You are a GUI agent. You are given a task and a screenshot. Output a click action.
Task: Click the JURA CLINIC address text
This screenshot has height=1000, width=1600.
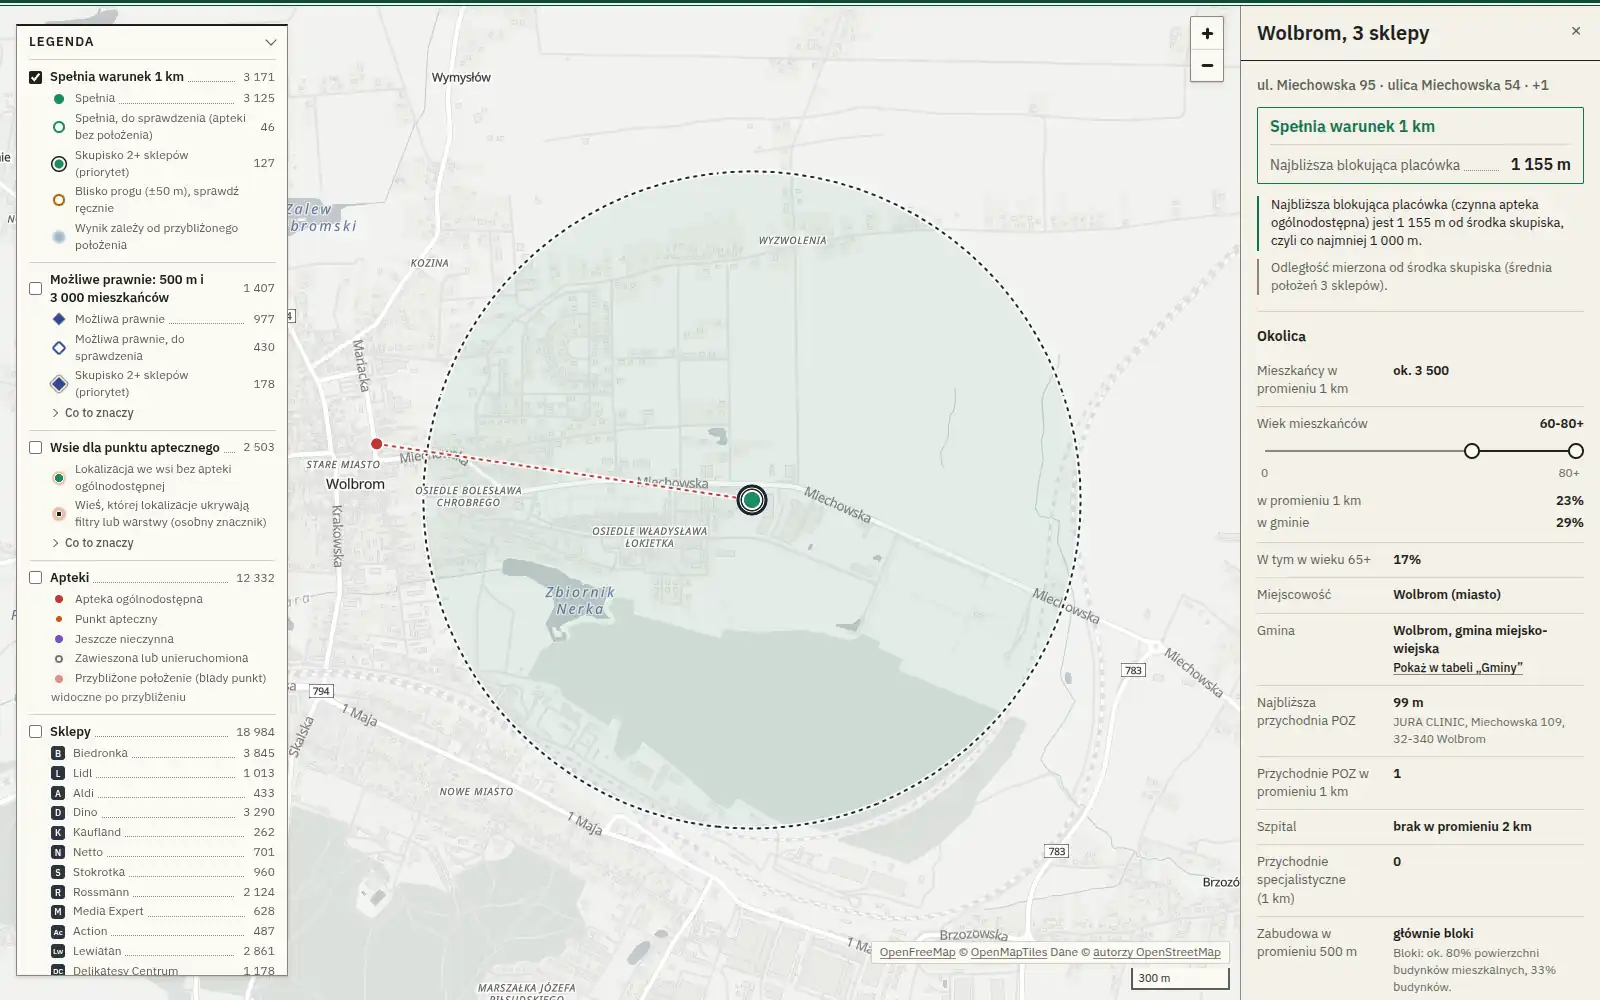pos(1479,731)
